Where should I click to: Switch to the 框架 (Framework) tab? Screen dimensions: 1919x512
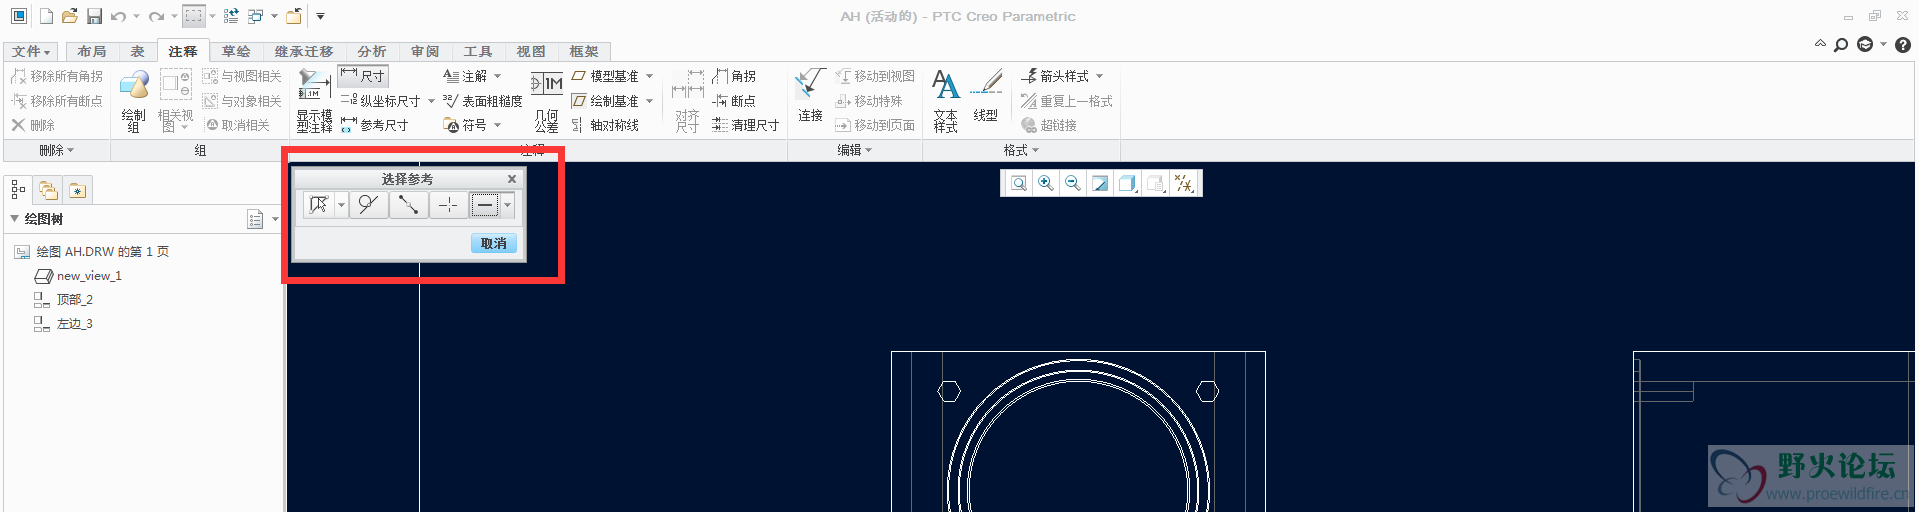pos(584,51)
